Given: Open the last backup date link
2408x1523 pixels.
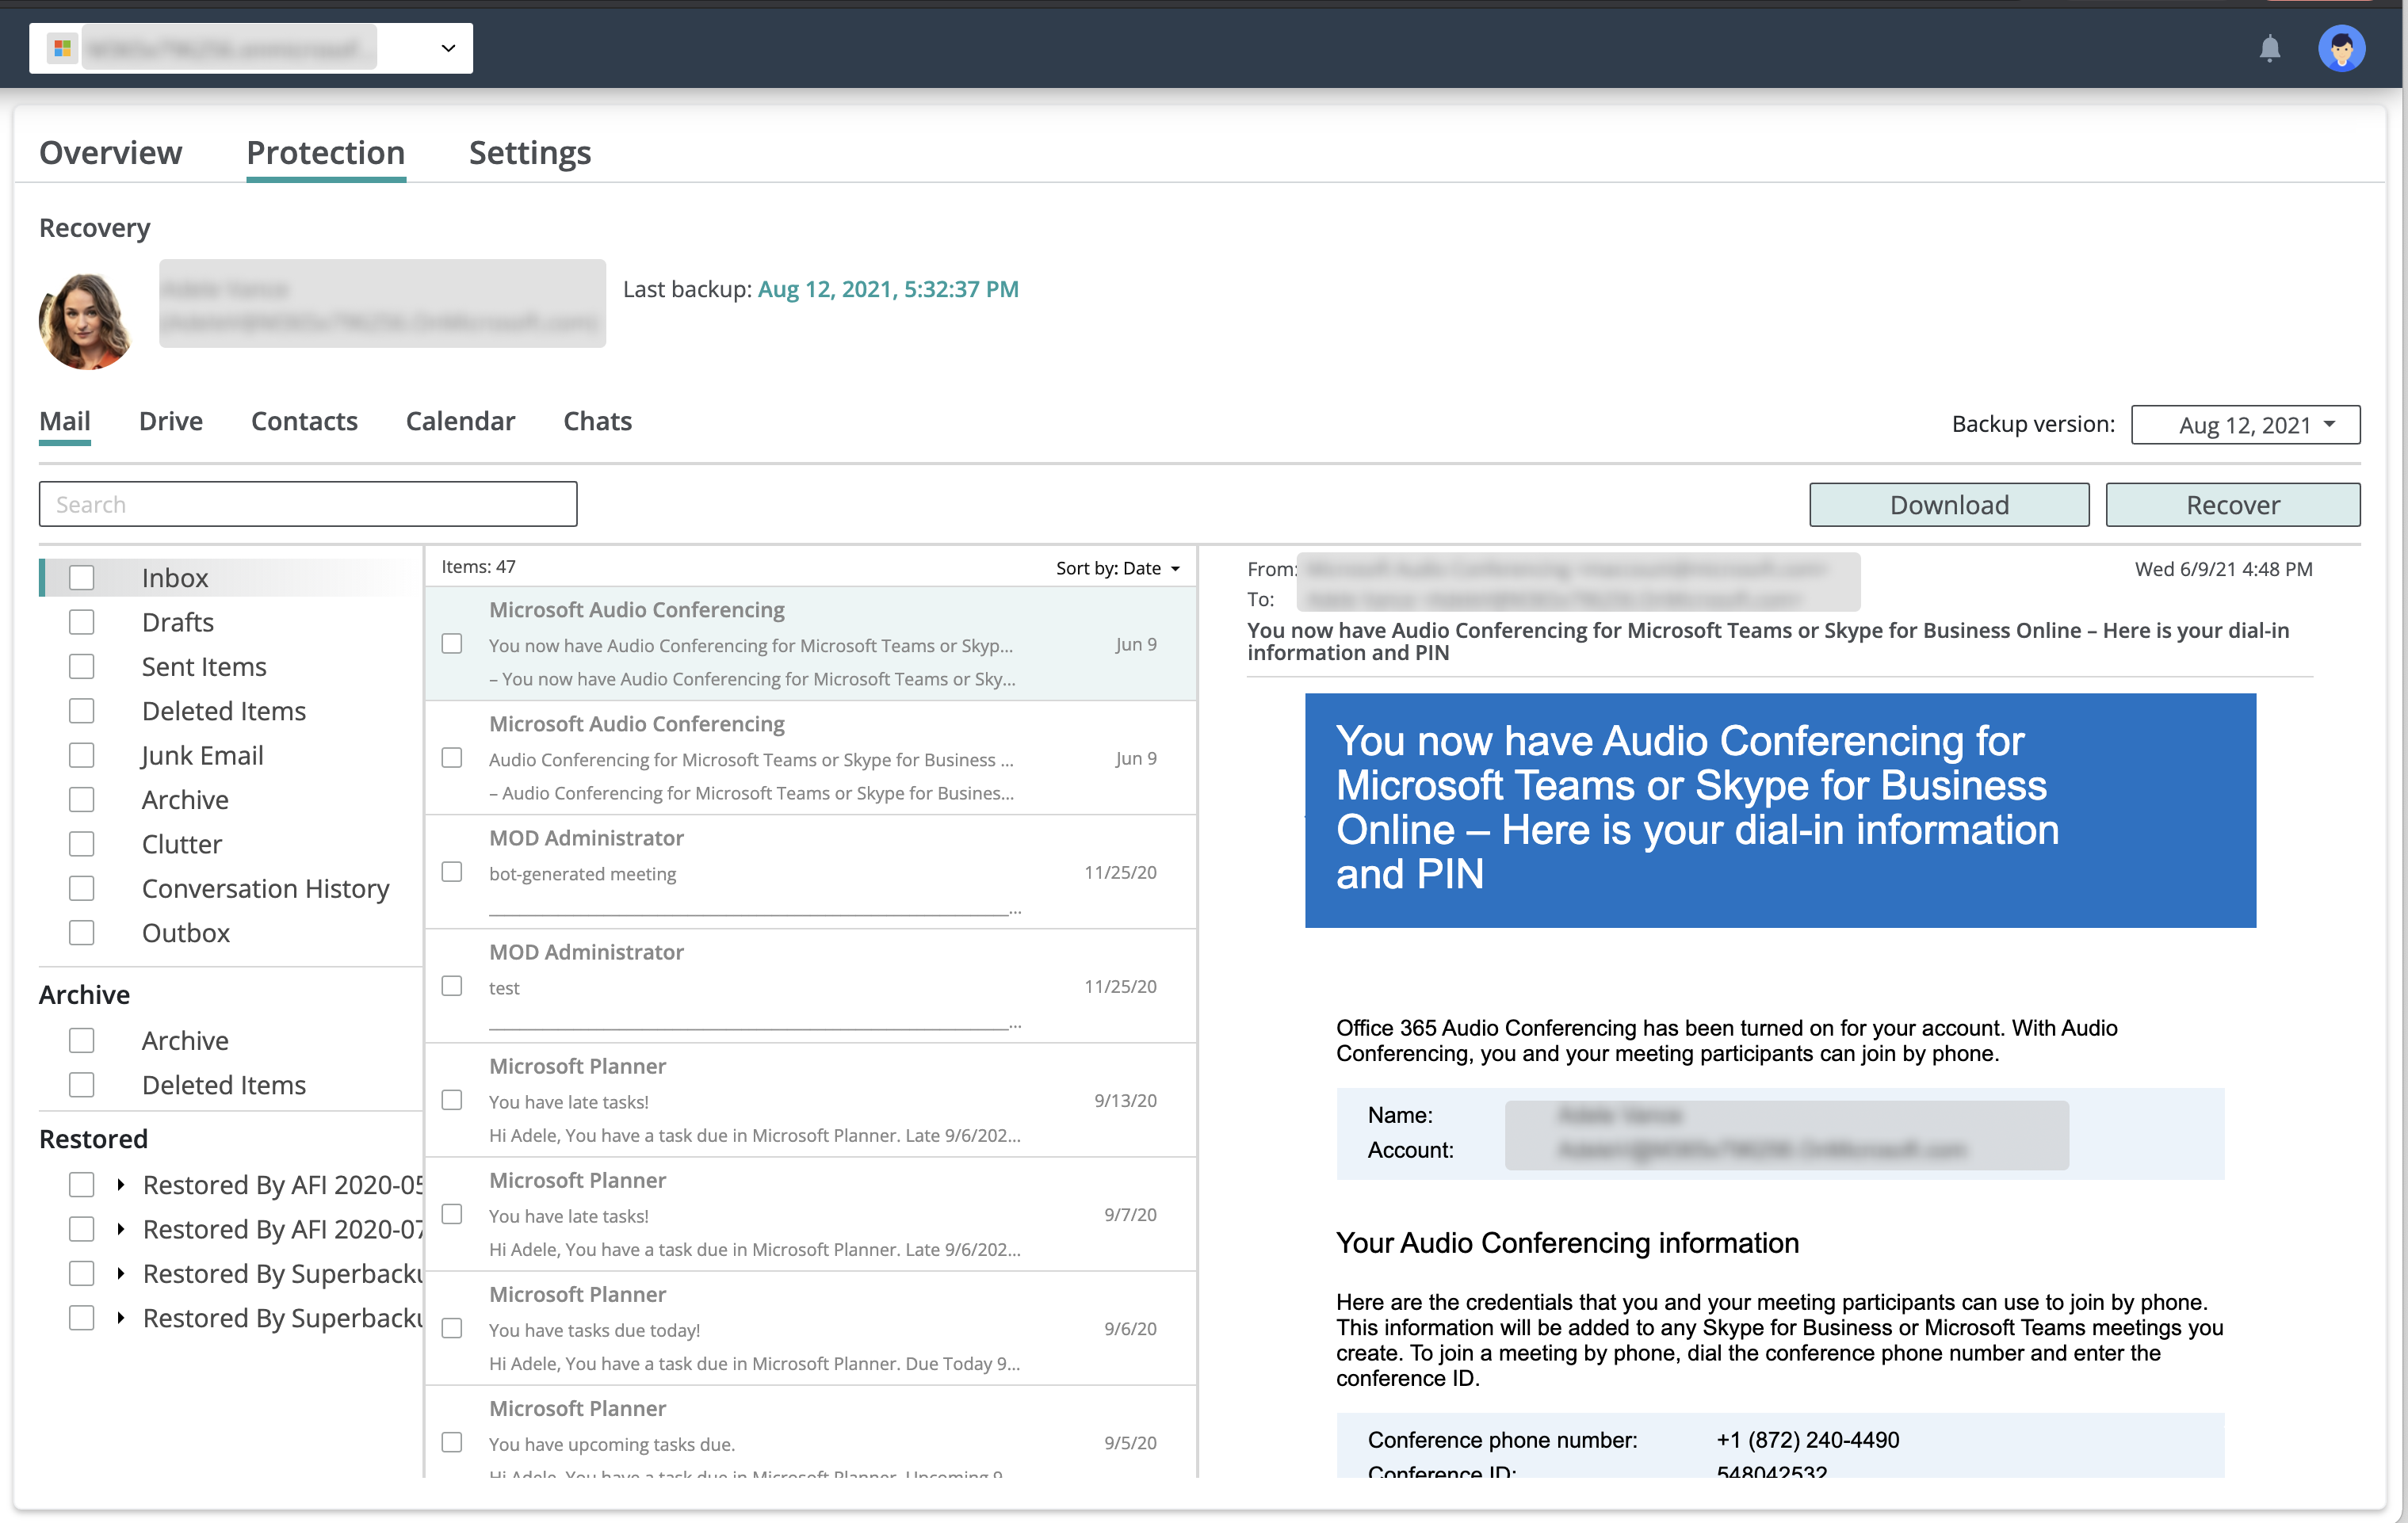Looking at the screenshot, I should (888, 289).
